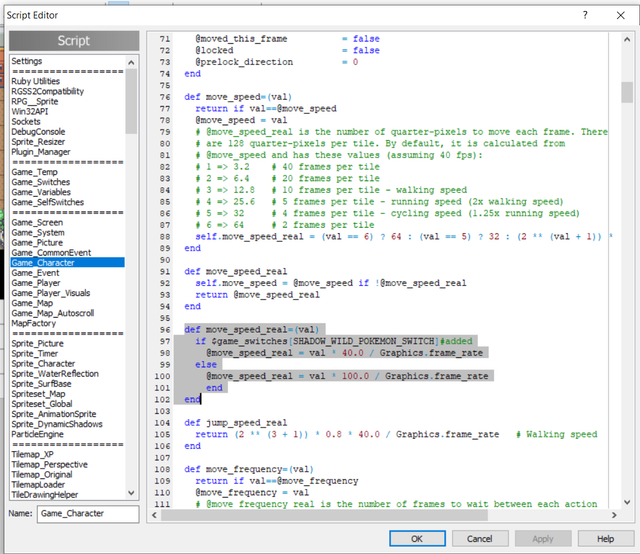The image size is (640, 554).
Task: Click the '@prelock_direction' code line
Action: [x=277, y=62]
